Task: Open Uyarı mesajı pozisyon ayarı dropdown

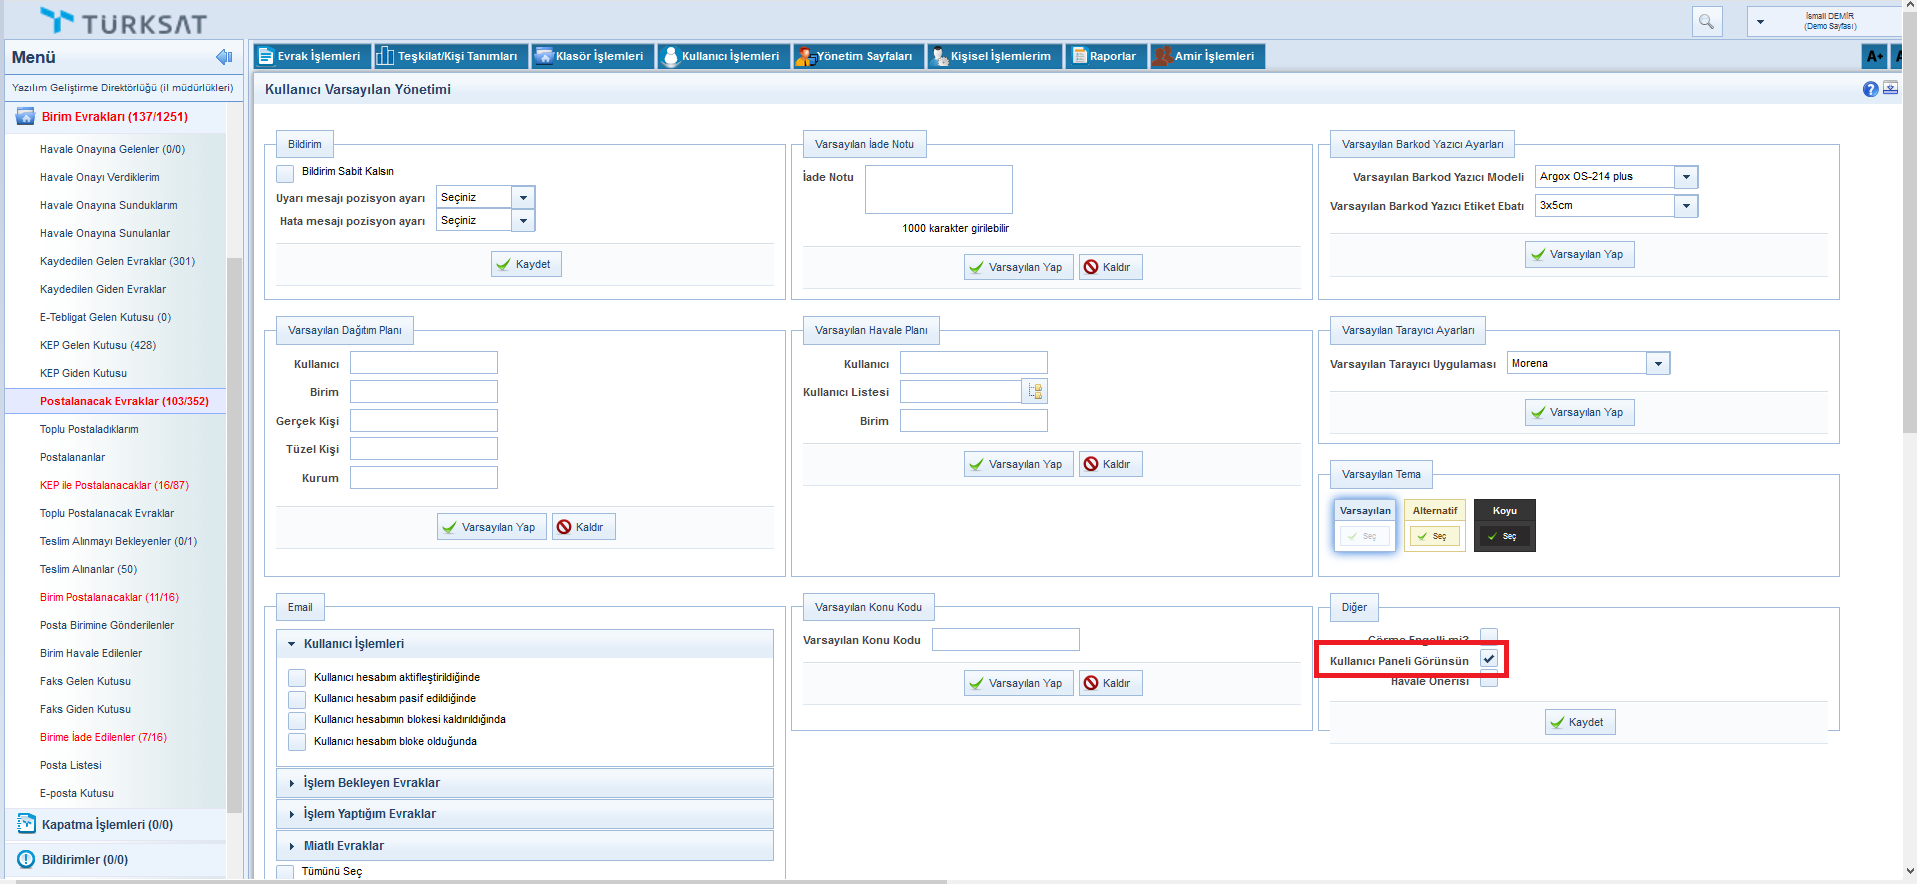Action: pyautogui.click(x=523, y=198)
